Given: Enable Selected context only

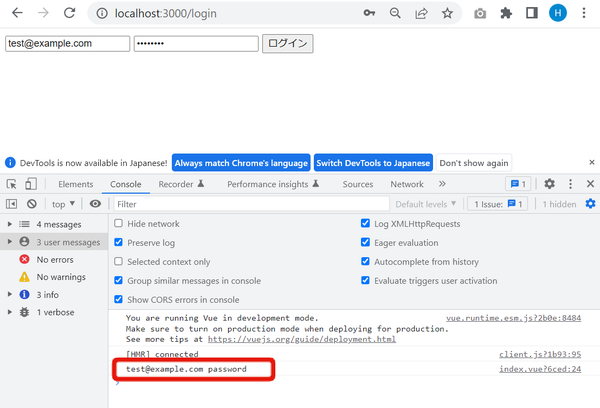Looking at the screenshot, I should [119, 261].
